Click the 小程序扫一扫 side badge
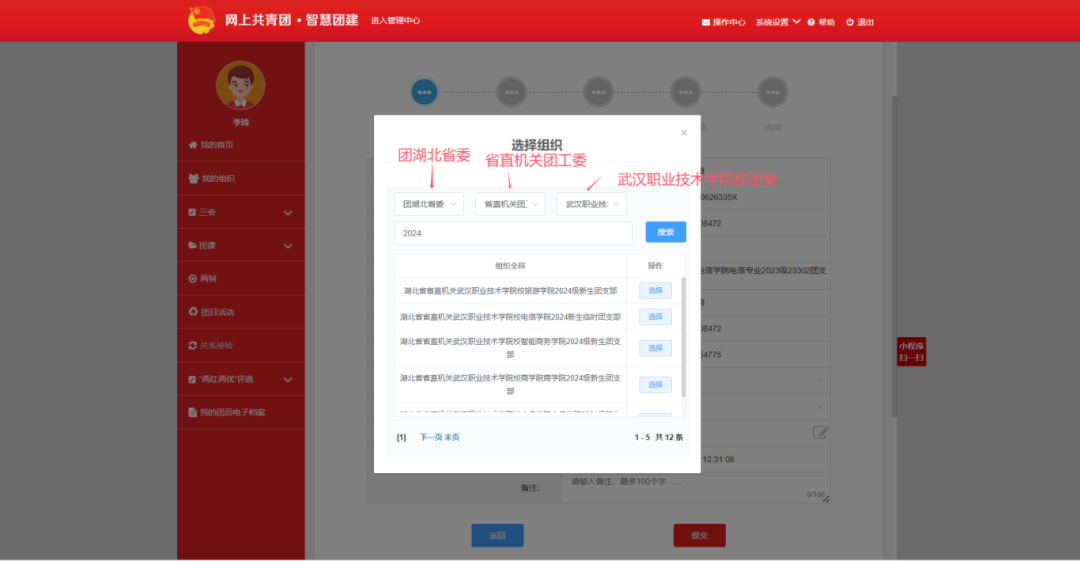This screenshot has width=1080, height=561. tap(911, 351)
